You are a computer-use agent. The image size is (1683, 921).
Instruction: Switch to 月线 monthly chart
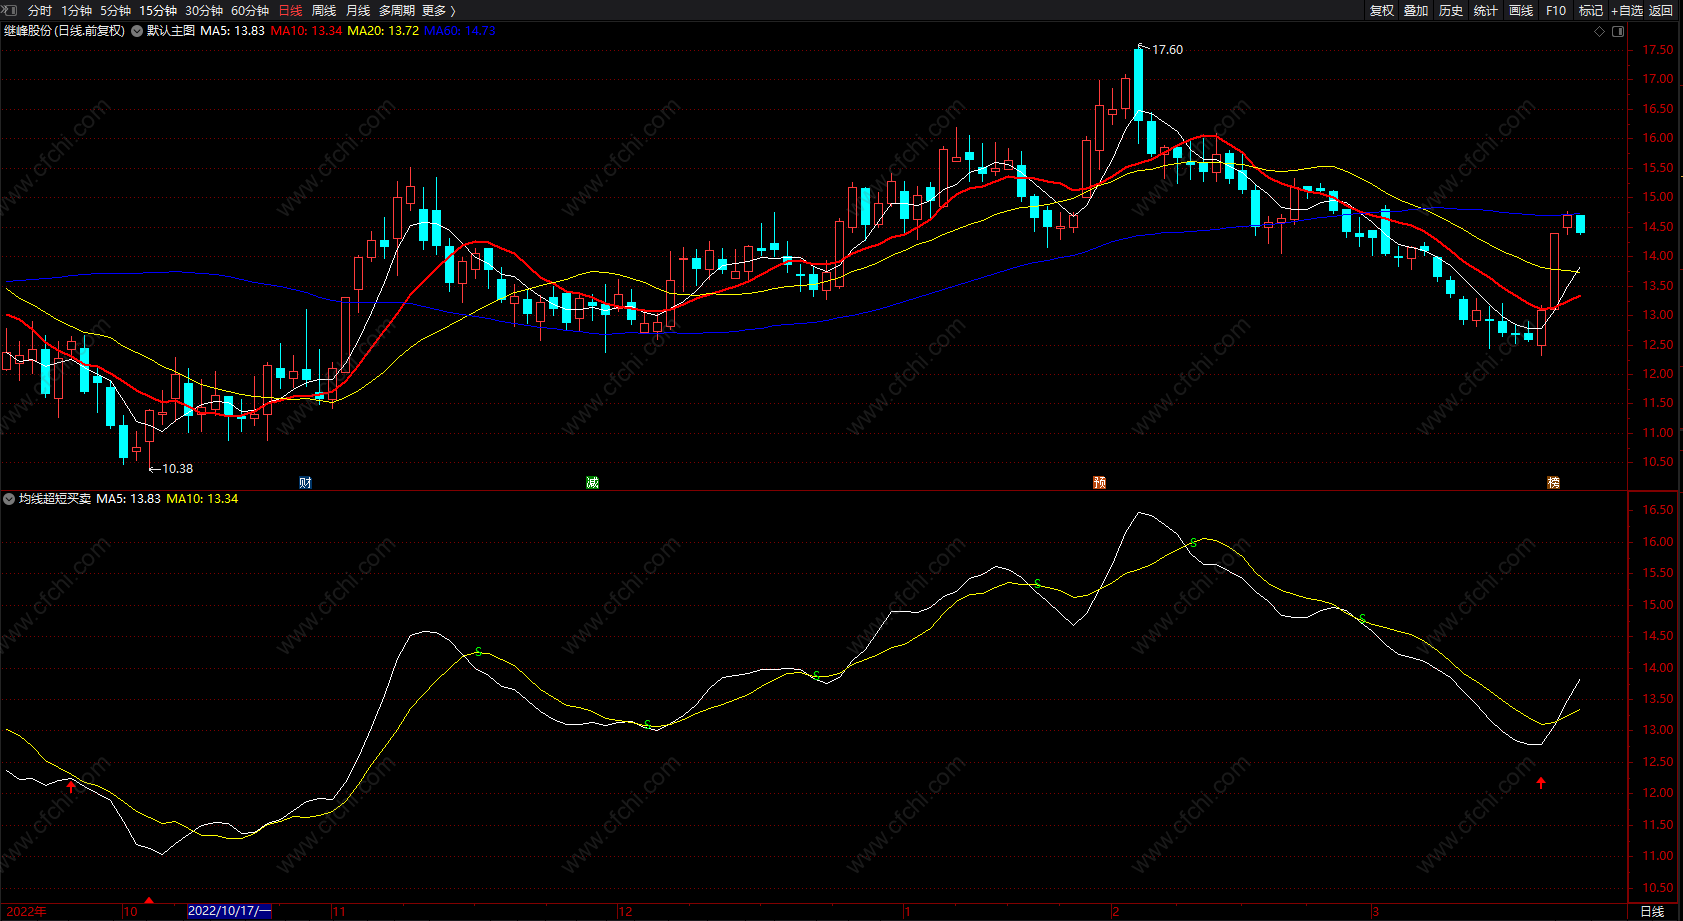358,11
